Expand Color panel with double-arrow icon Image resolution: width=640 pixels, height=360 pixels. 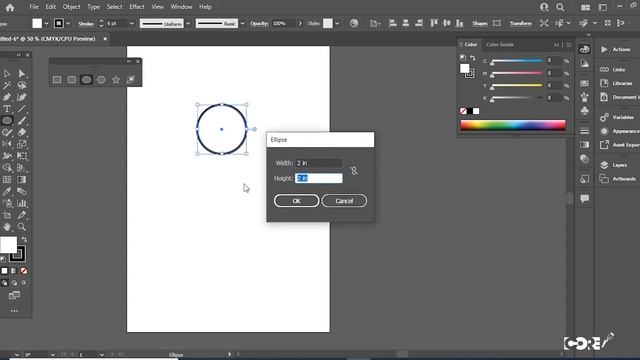pyautogui.click(x=556, y=44)
